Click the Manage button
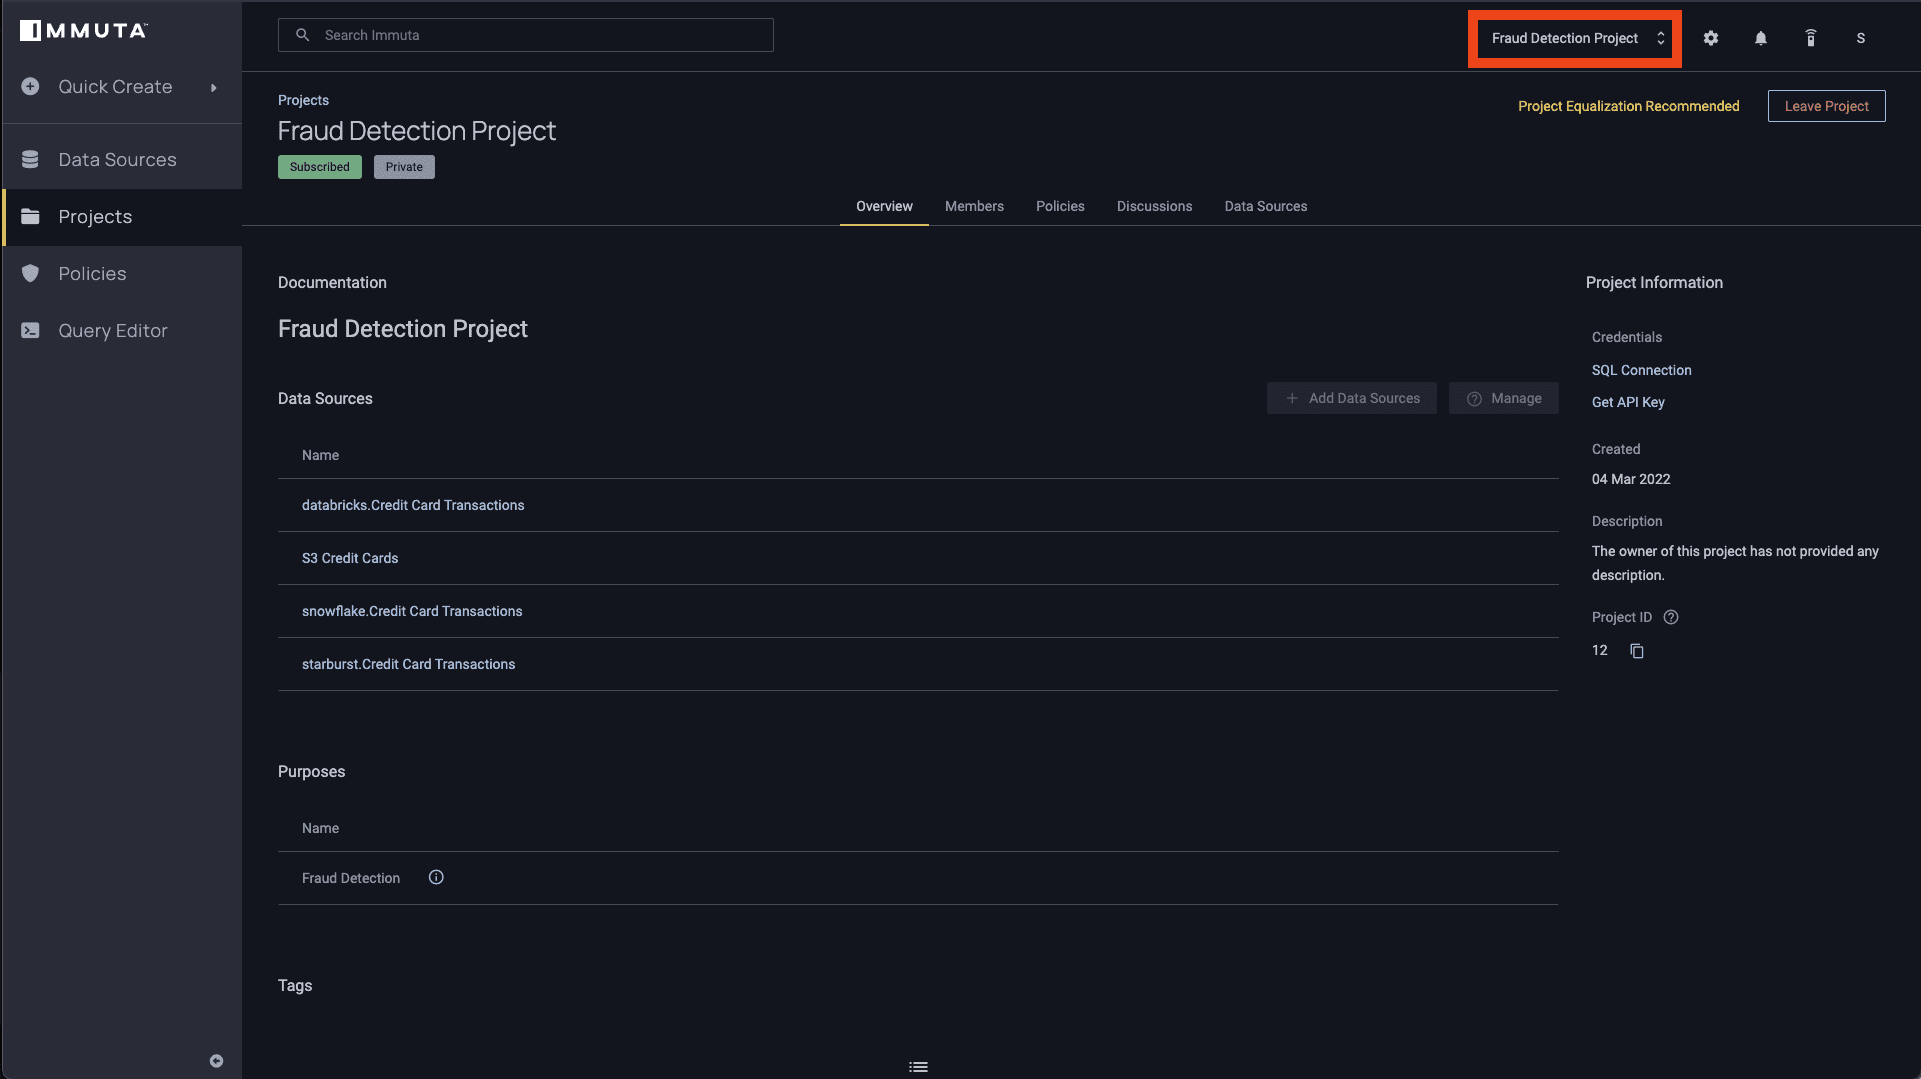Screen dimensions: 1921x1079 pyautogui.click(x=1504, y=398)
